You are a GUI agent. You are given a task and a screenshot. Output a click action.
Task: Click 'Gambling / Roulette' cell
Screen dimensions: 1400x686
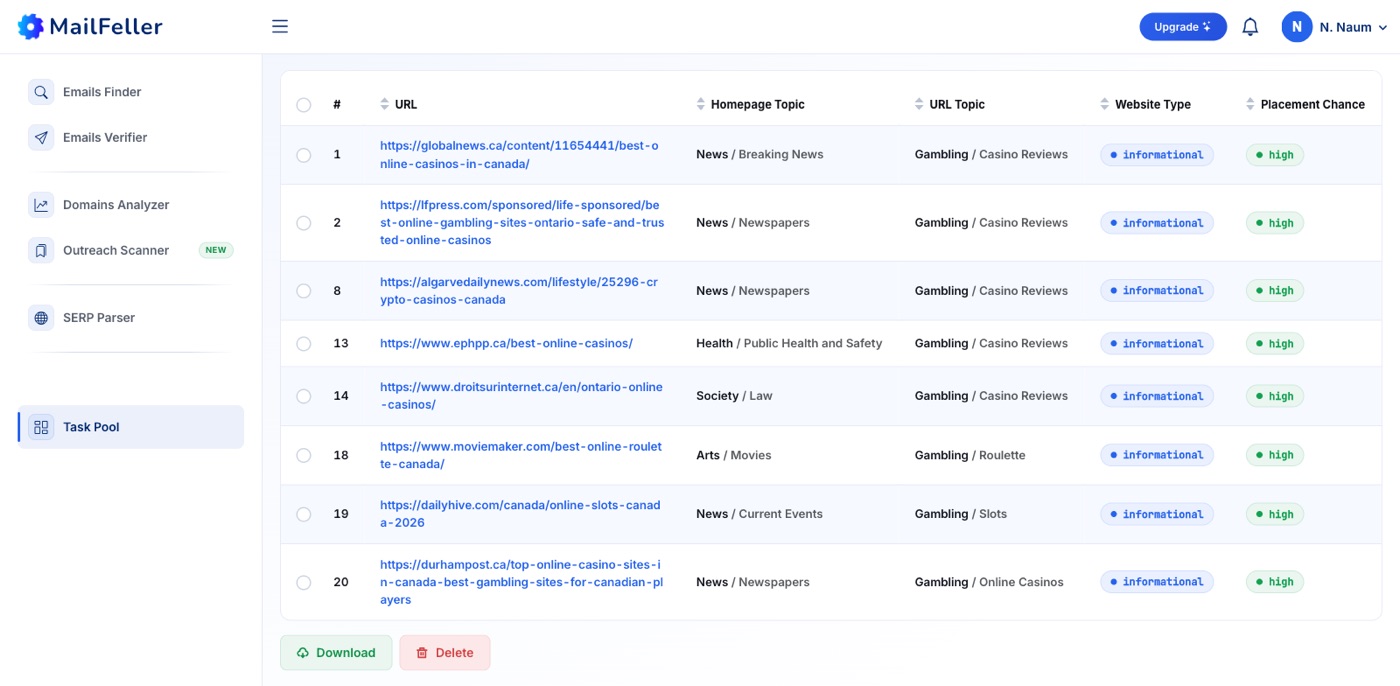click(970, 455)
